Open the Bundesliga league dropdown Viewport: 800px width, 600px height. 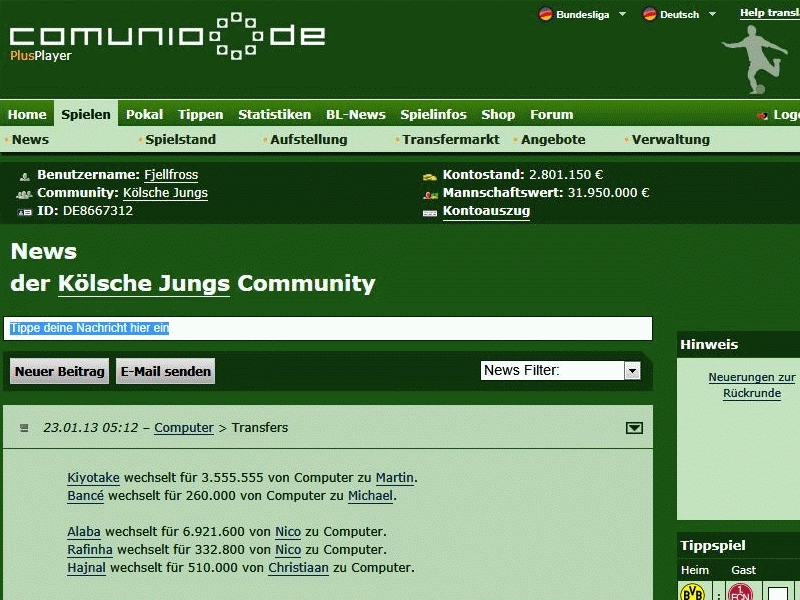(622, 14)
